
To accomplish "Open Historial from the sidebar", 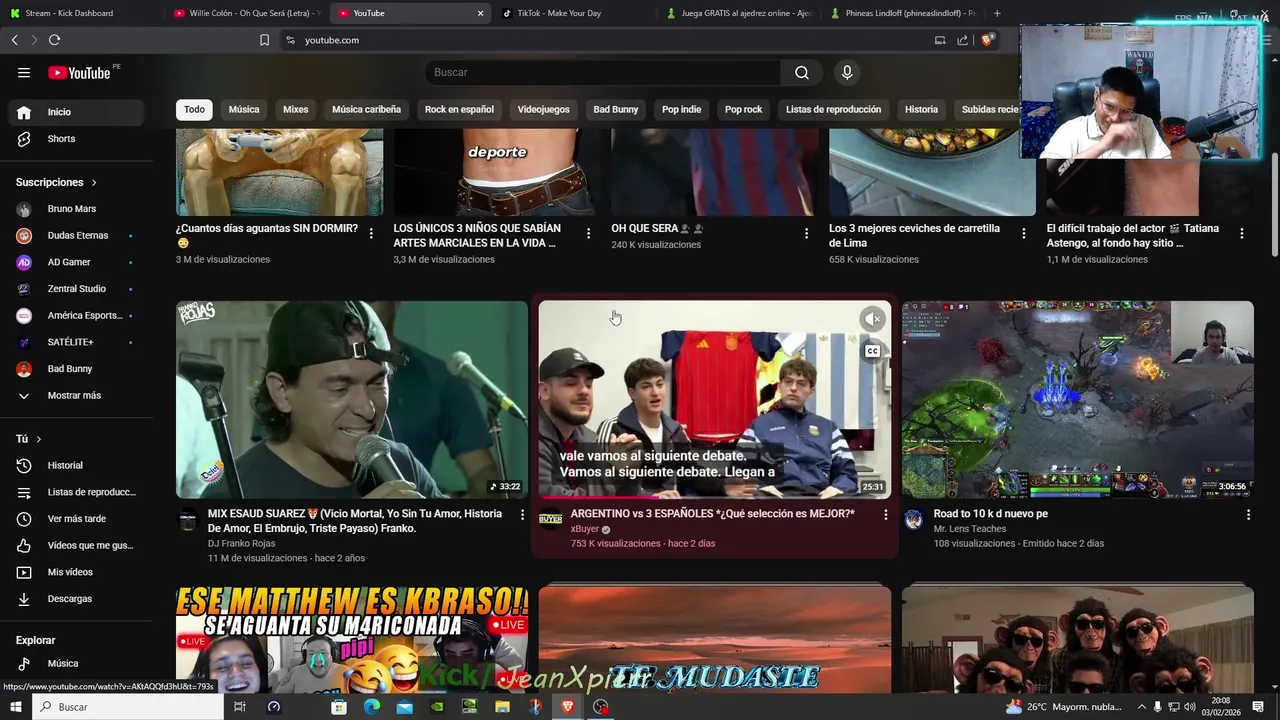I will [76, 465].
